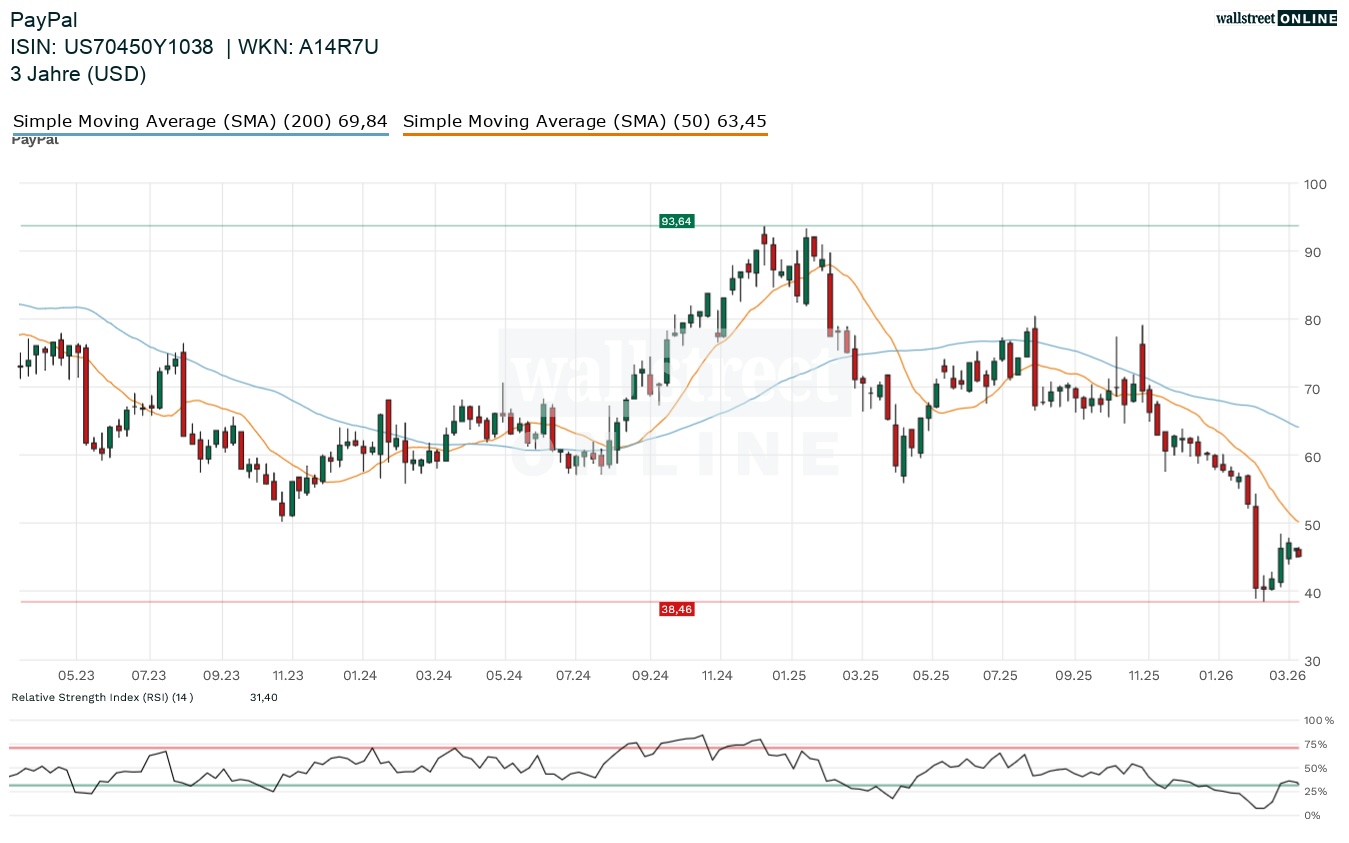Toggle the SMA (50) legend entry
1349x843 pixels.
585,121
